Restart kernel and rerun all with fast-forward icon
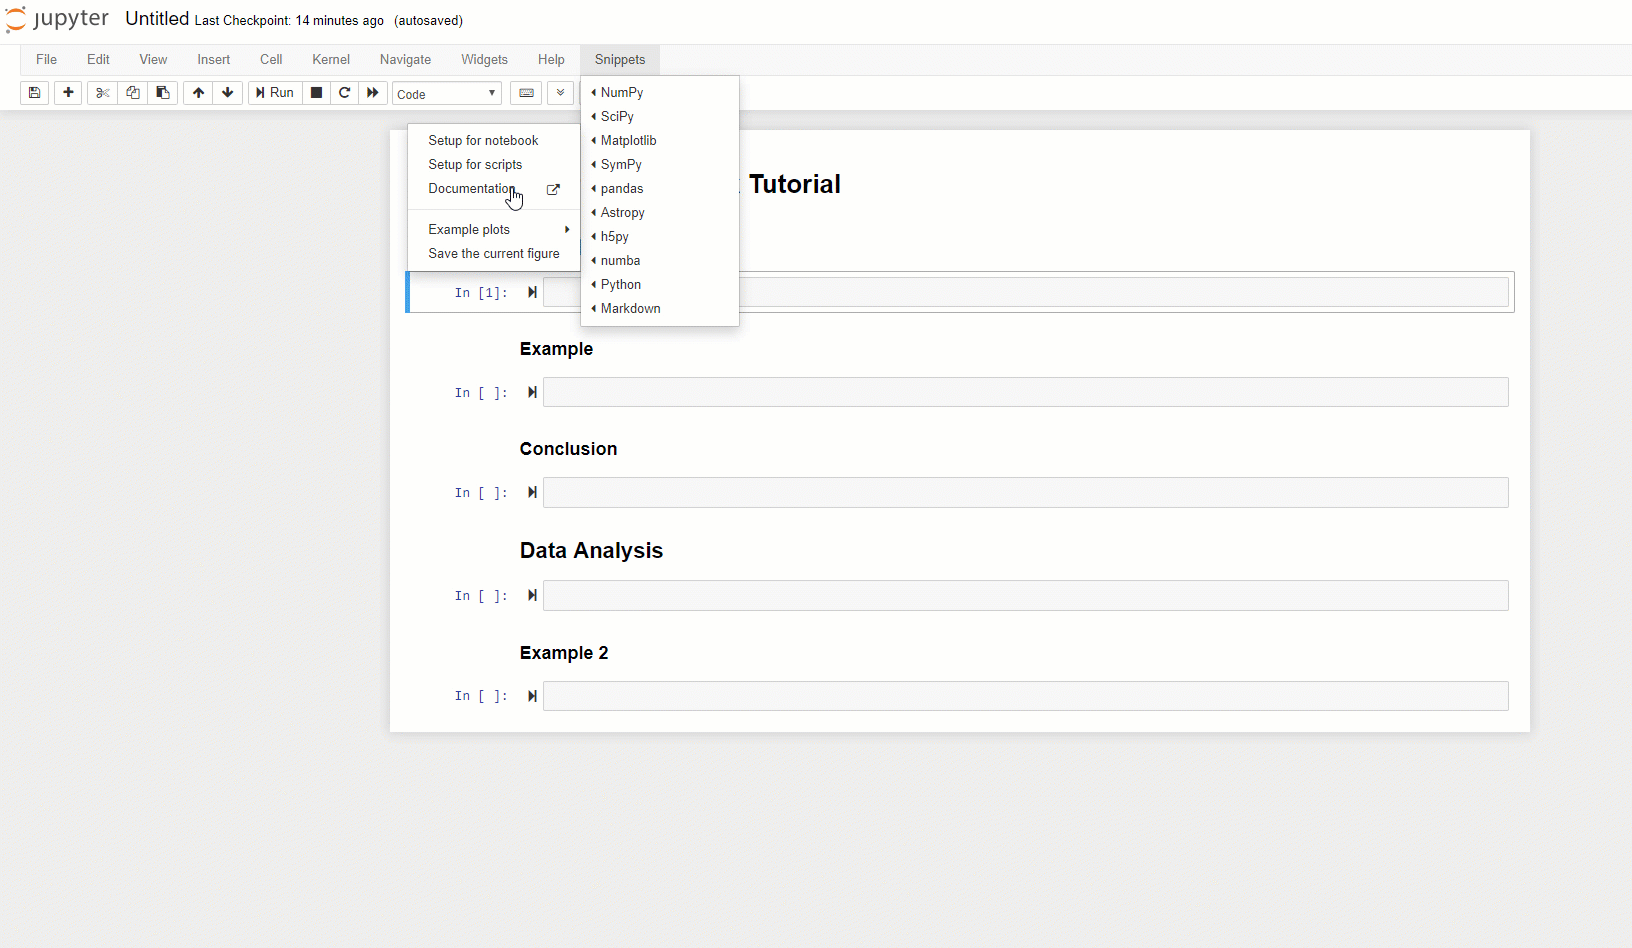The image size is (1632, 948). tap(373, 93)
